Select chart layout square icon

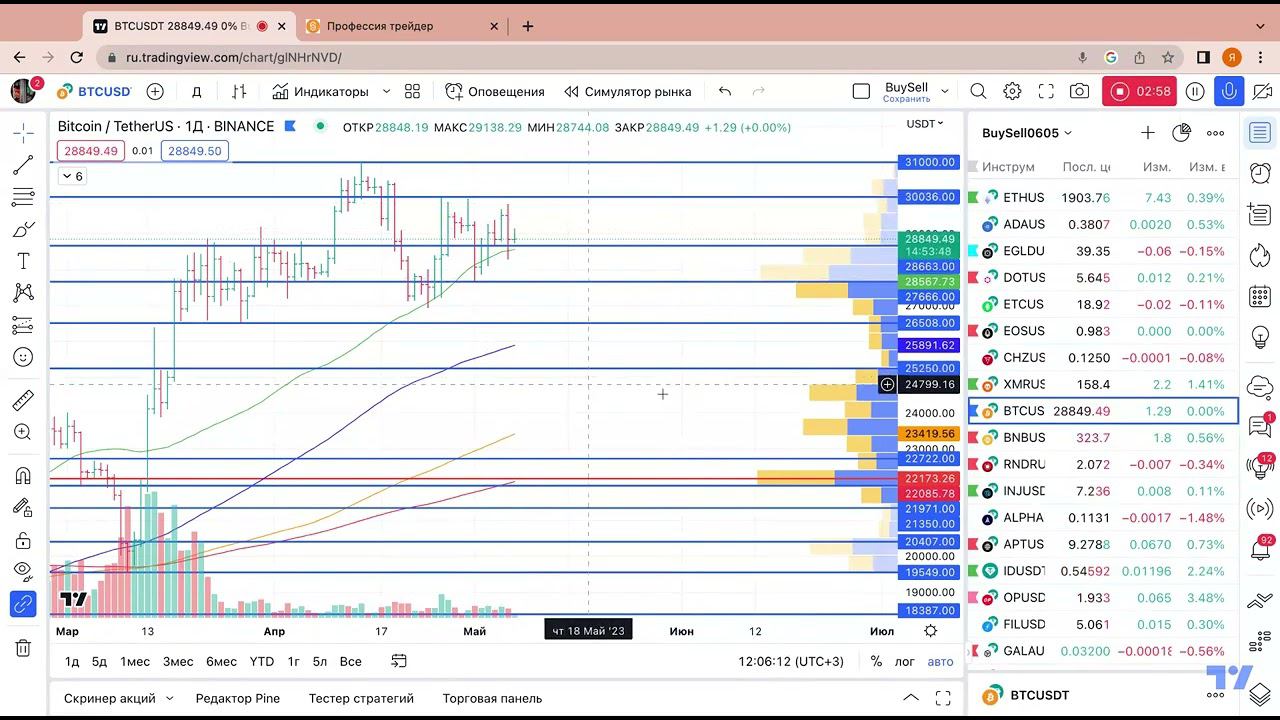pyautogui.click(x=861, y=91)
